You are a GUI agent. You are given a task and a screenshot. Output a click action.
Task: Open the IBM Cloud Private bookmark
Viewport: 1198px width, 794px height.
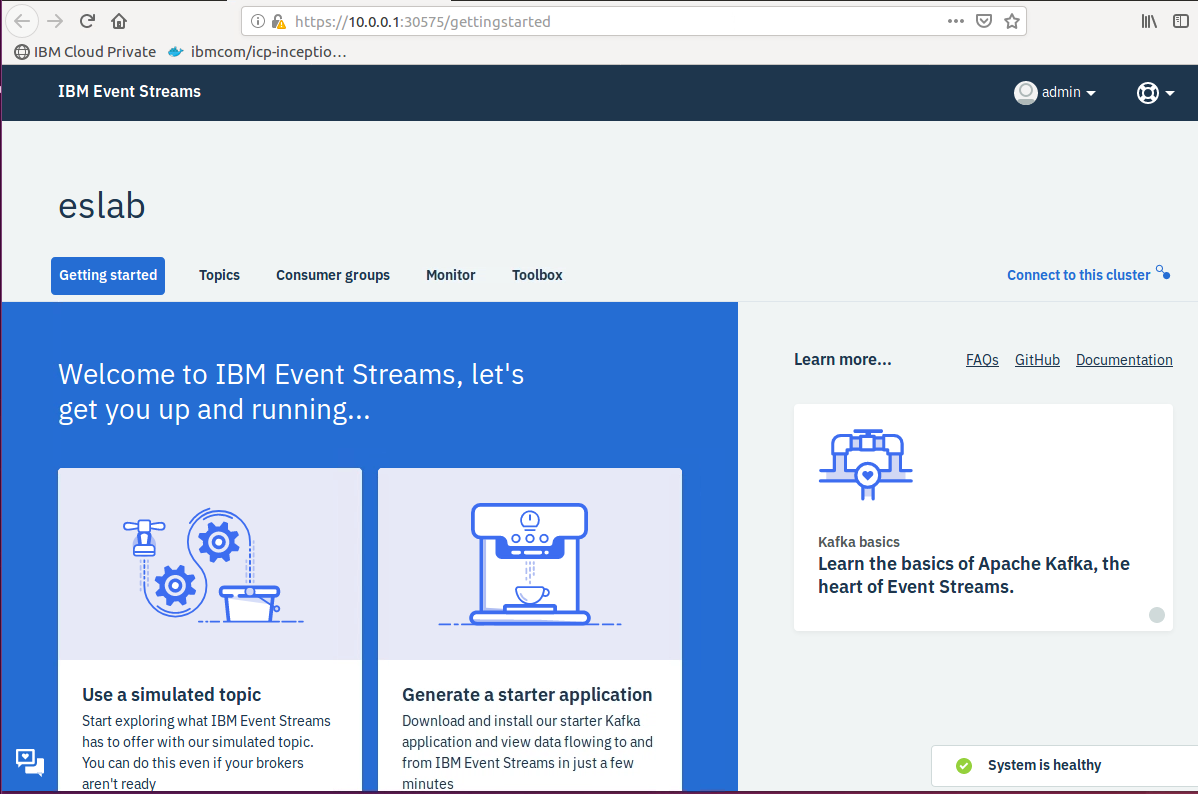85,52
